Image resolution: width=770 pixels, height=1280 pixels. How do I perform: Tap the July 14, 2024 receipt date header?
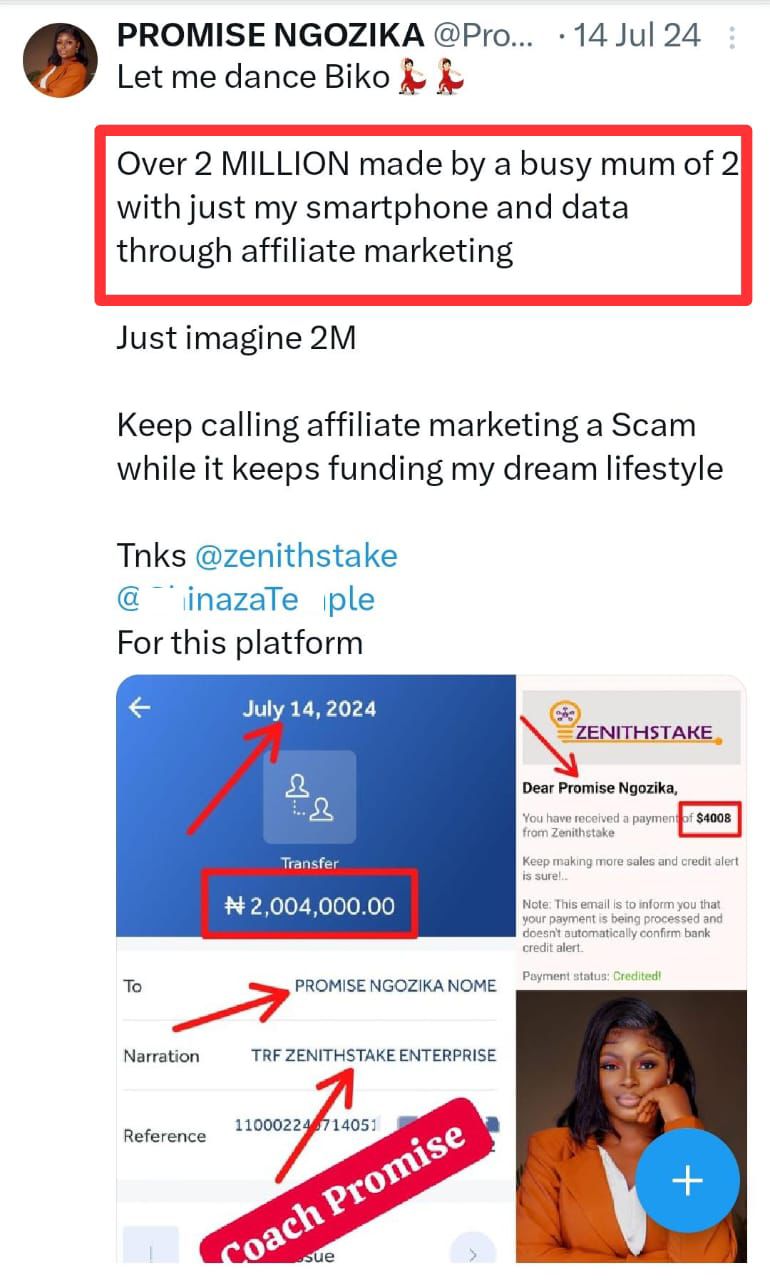click(x=309, y=709)
